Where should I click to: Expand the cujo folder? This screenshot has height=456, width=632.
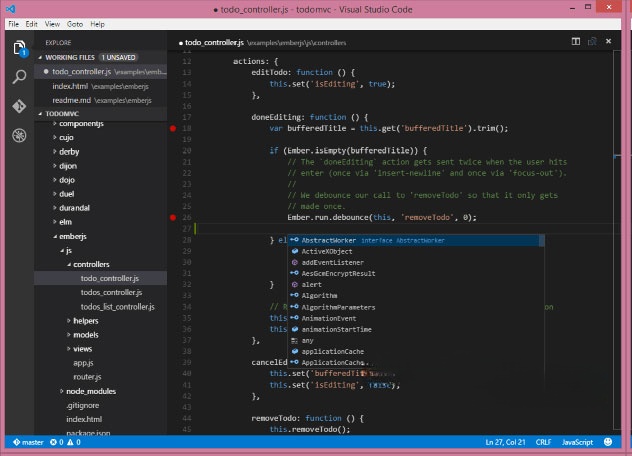point(54,137)
